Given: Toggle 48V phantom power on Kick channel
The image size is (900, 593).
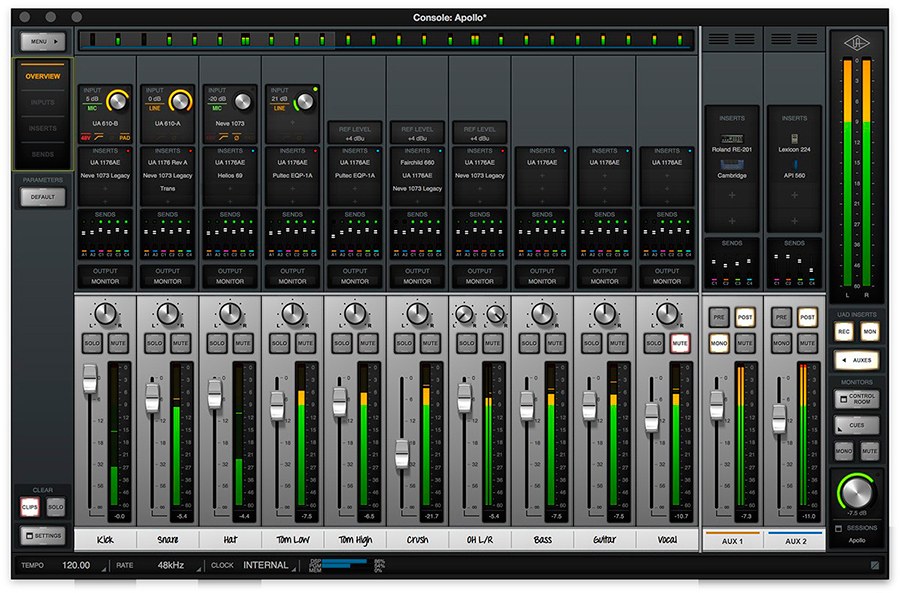Looking at the screenshot, I should [x=86, y=136].
